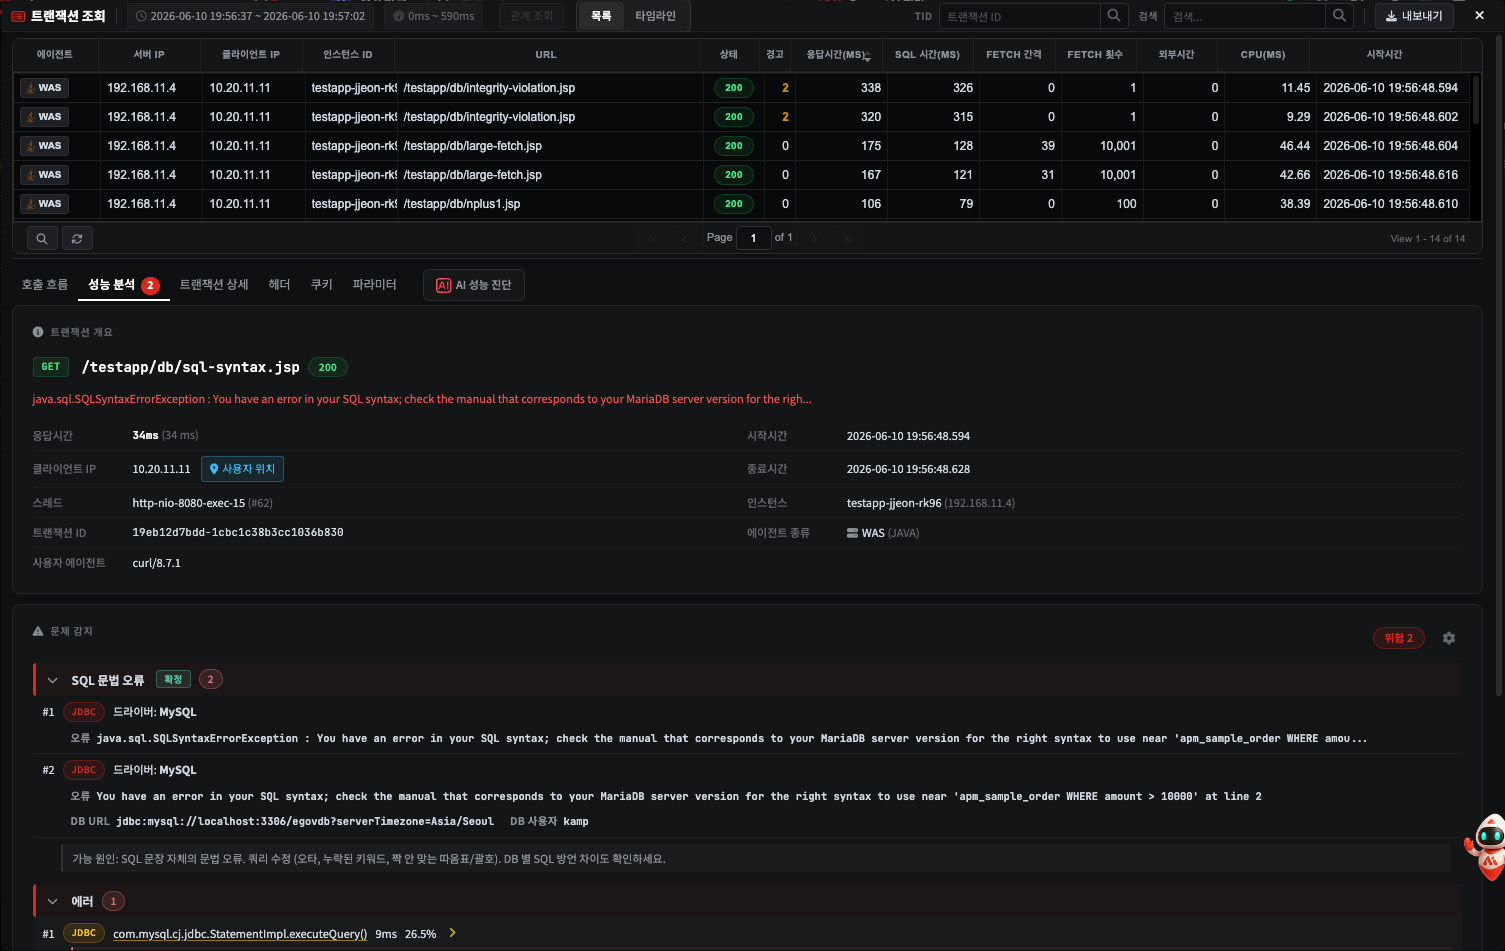Select the large-fetch.jsp row with 175 ms
Image resolution: width=1505 pixels, height=951 pixels.
click(742, 146)
